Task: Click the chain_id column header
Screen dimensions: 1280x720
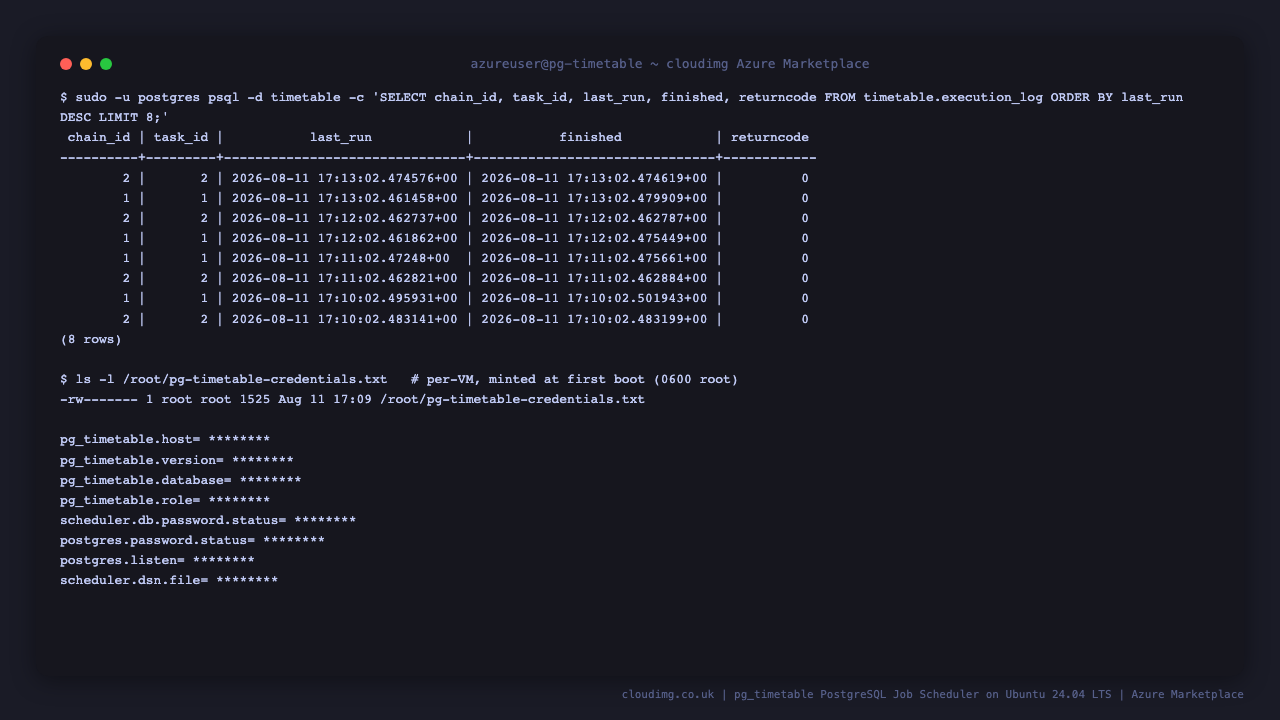Action: click(99, 137)
